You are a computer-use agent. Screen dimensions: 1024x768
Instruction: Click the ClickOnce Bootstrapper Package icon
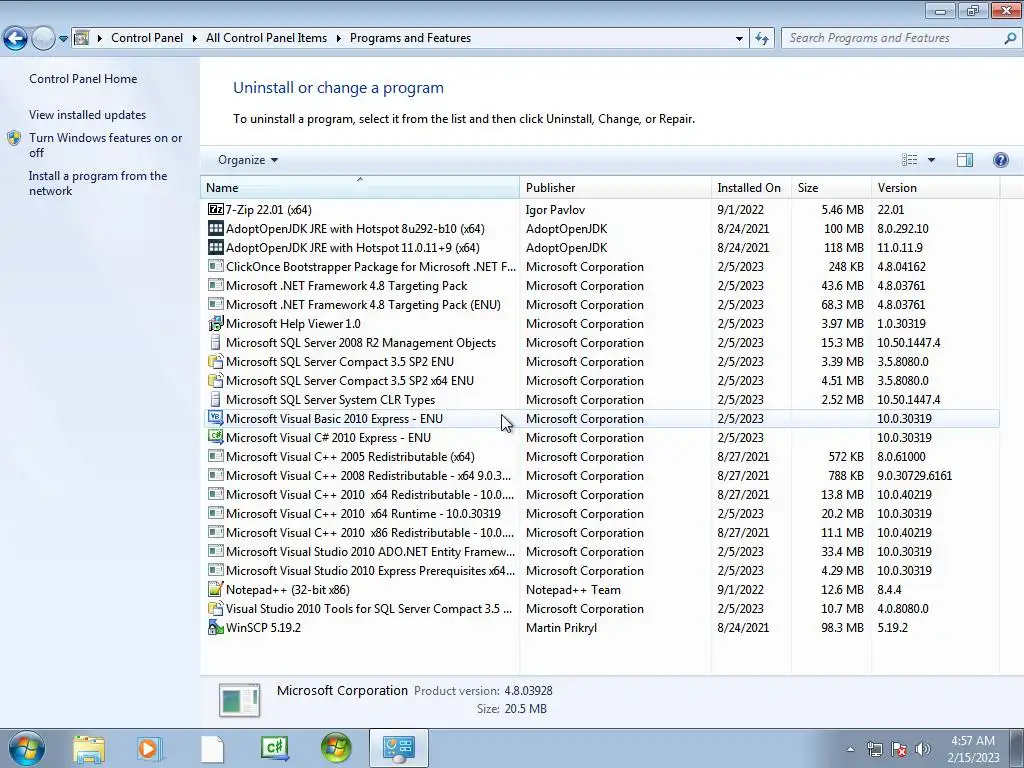[216, 266]
